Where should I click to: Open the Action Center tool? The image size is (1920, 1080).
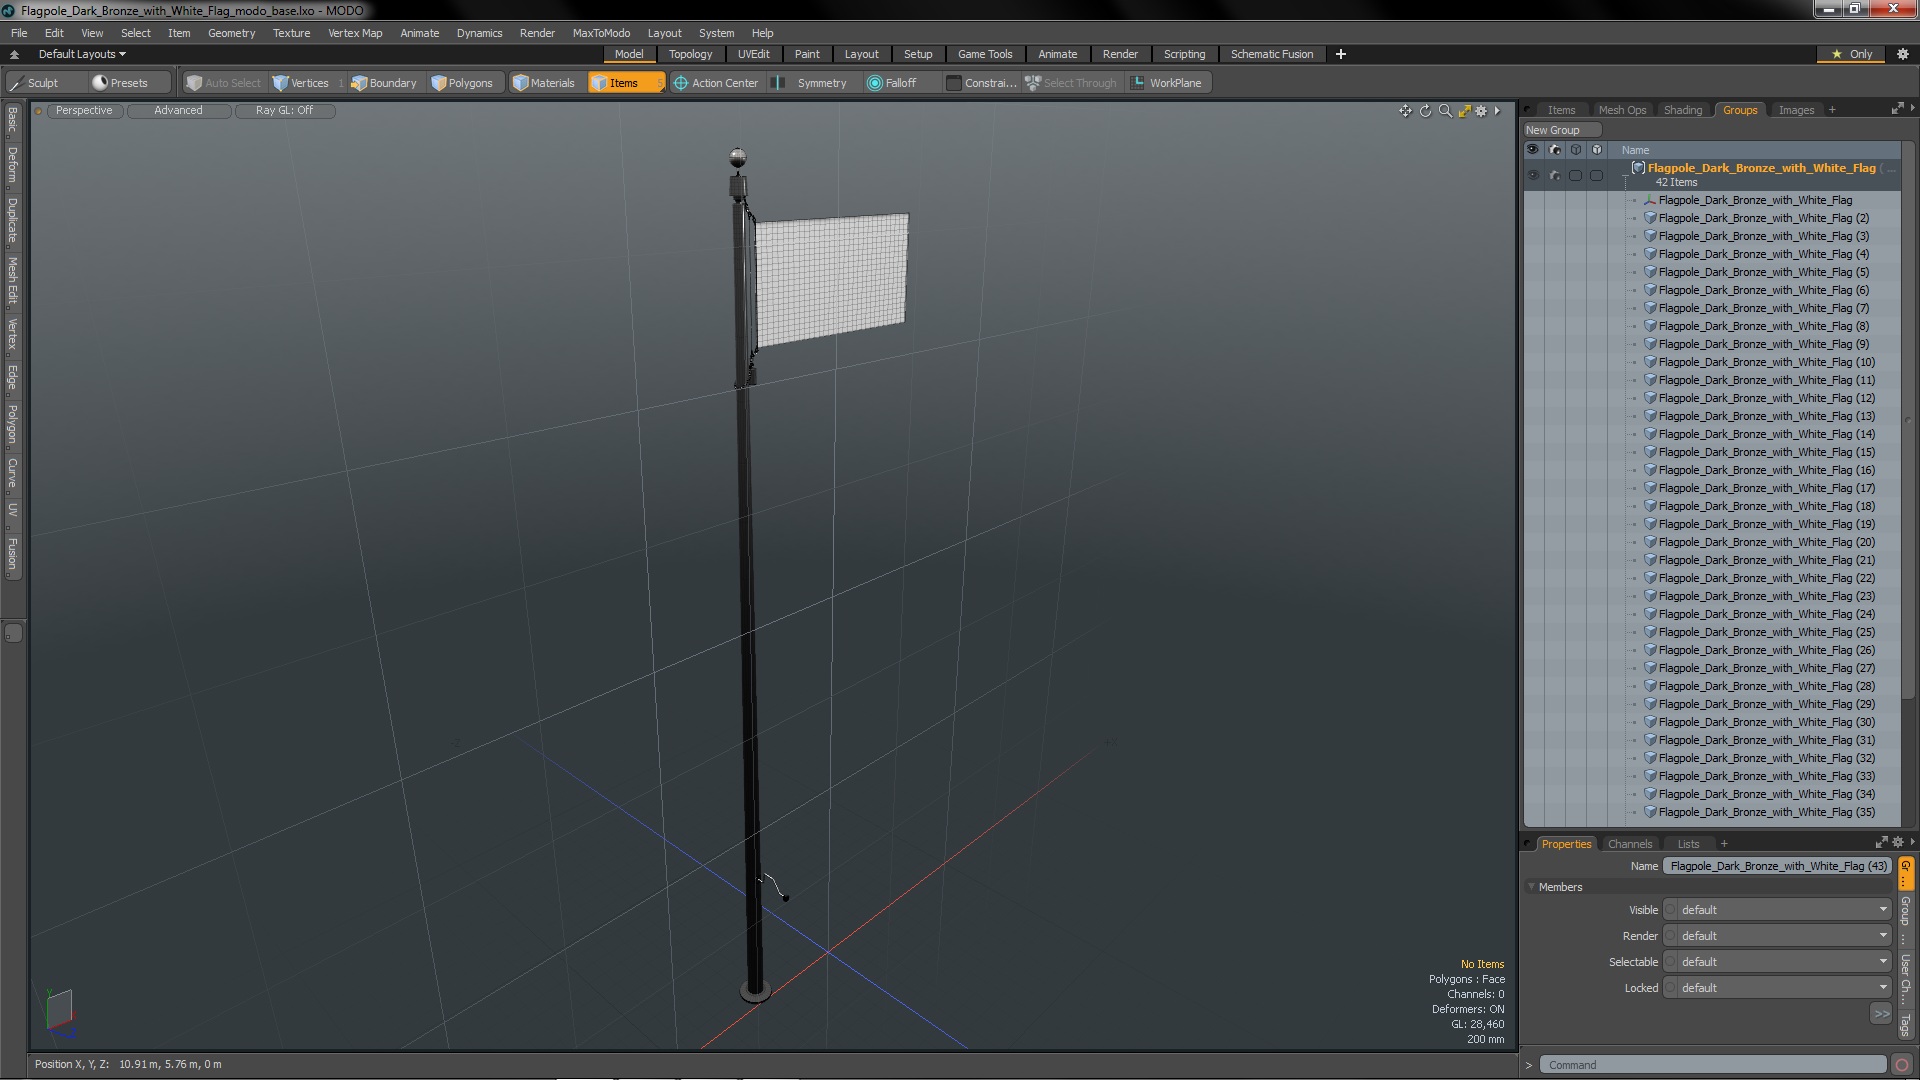tap(716, 83)
